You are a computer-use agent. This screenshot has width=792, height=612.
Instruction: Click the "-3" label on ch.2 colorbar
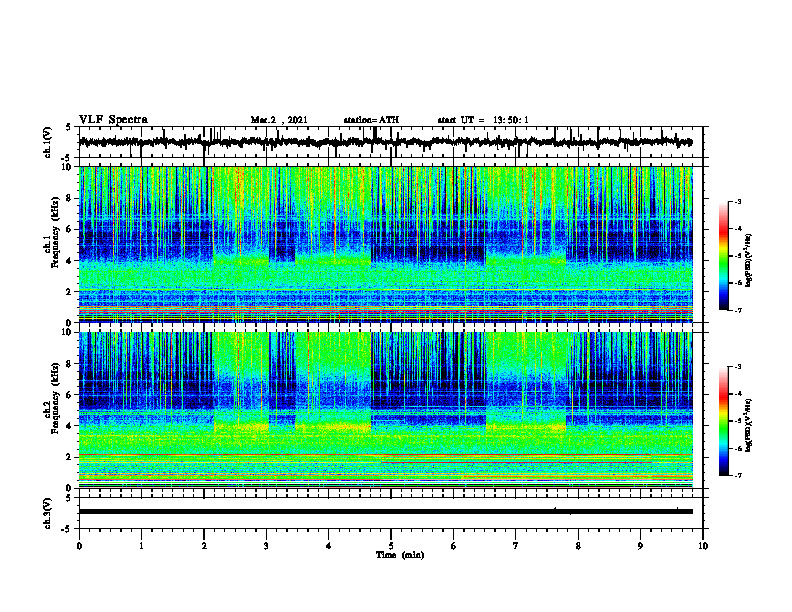(738, 367)
